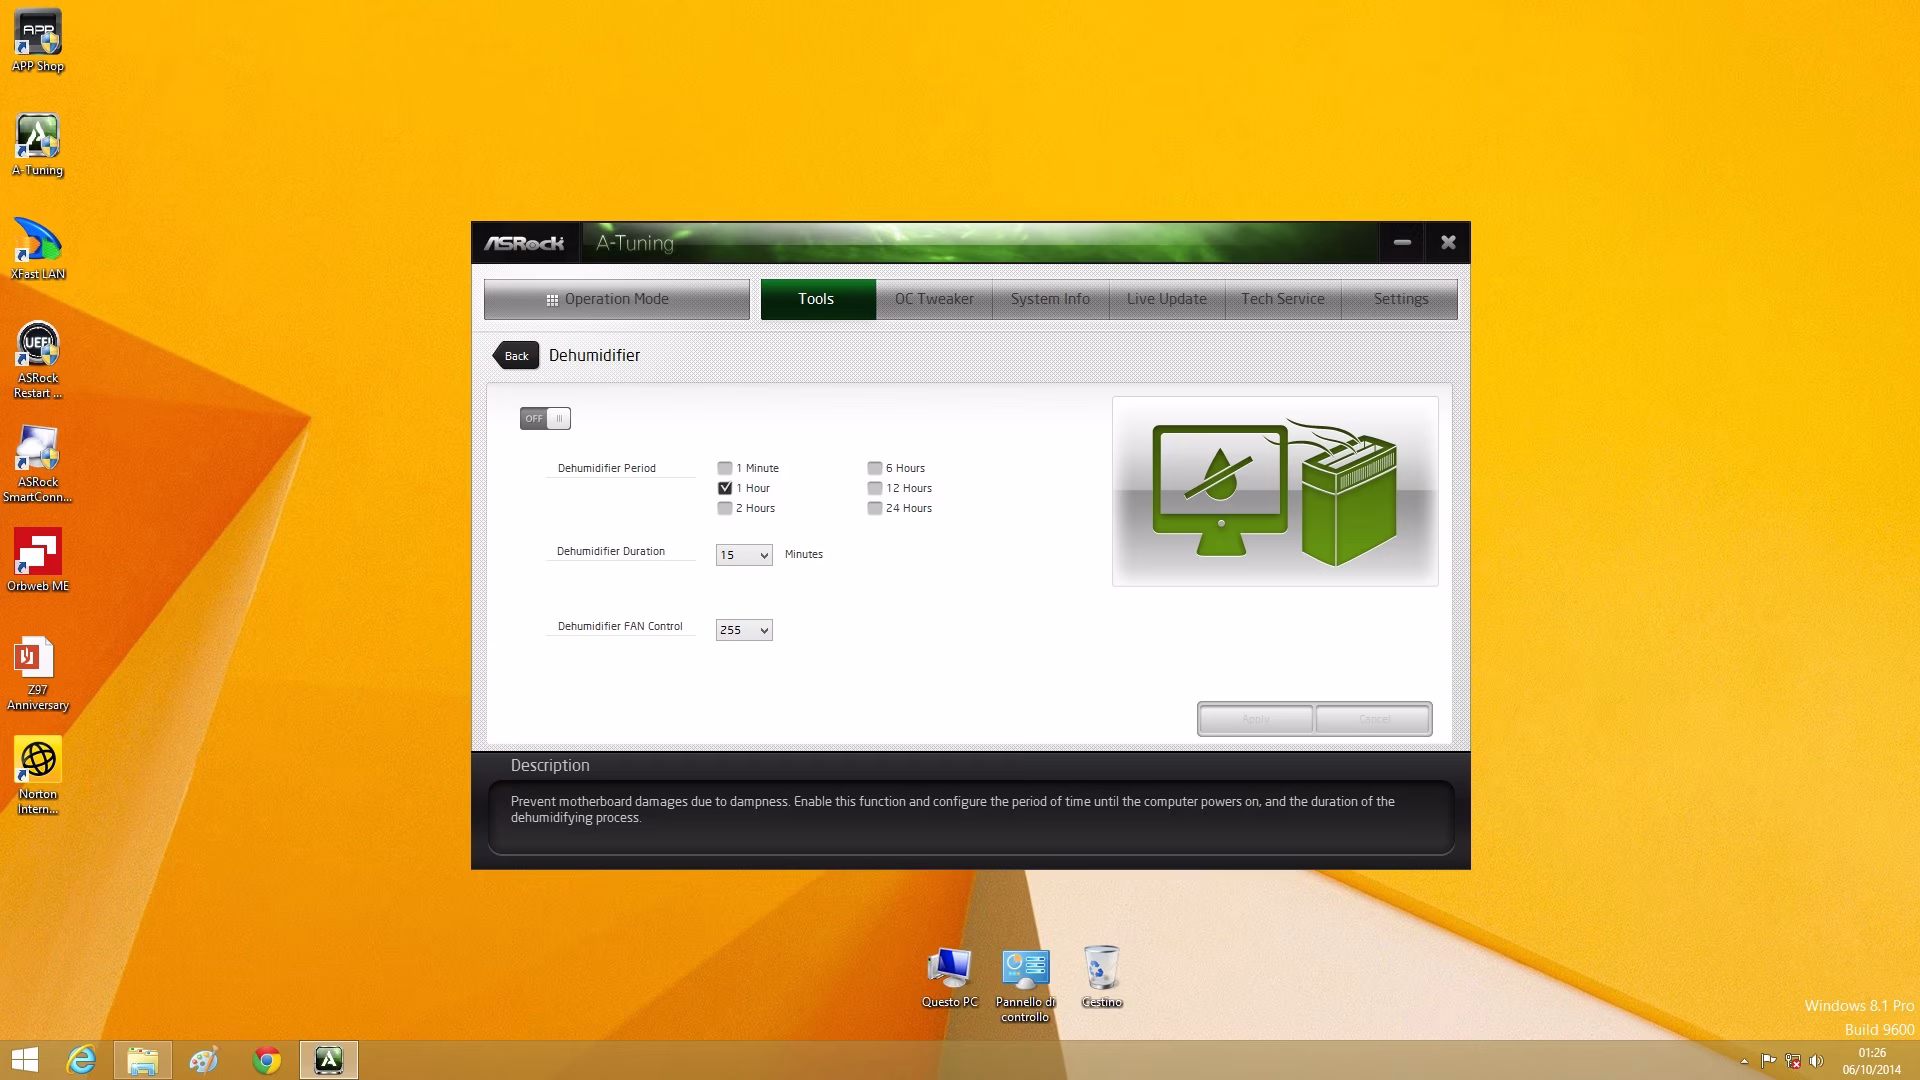Open the Tech Service tab

click(x=1283, y=299)
